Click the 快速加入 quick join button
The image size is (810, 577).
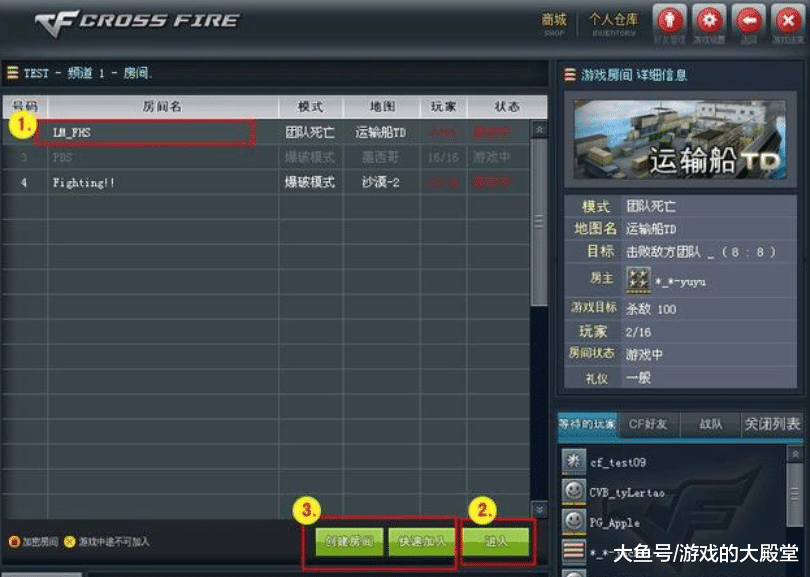pos(422,541)
